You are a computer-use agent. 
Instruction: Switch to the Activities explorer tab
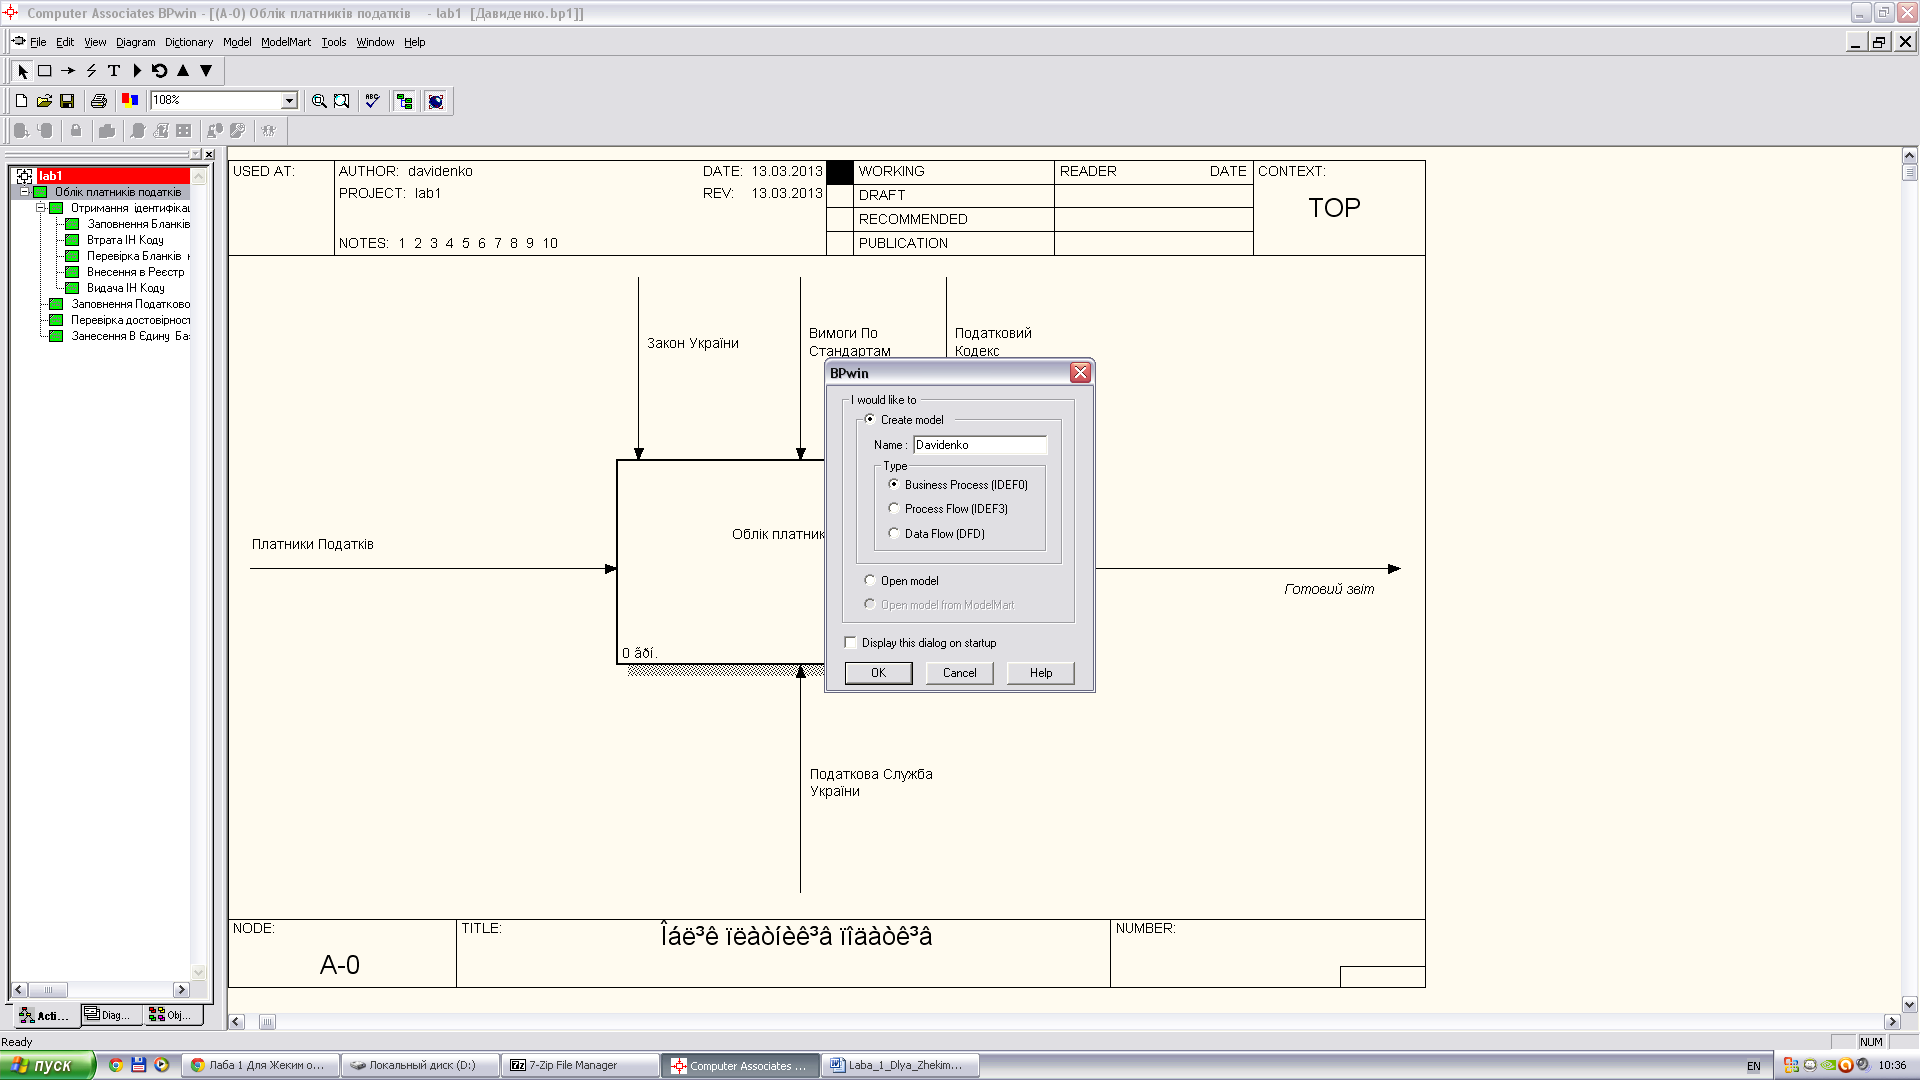pos(46,1016)
